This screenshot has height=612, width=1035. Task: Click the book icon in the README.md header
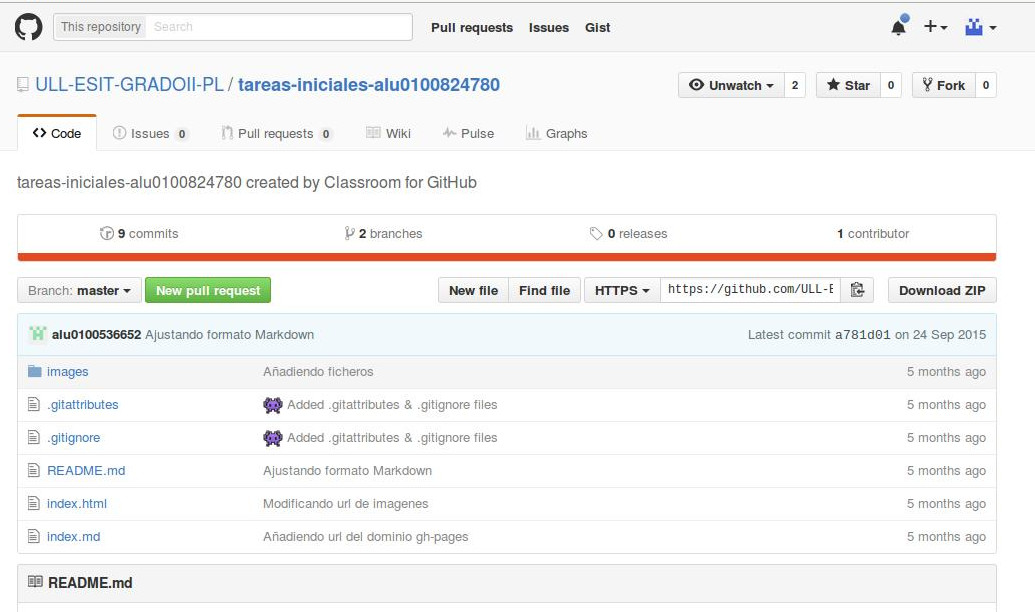coord(35,582)
